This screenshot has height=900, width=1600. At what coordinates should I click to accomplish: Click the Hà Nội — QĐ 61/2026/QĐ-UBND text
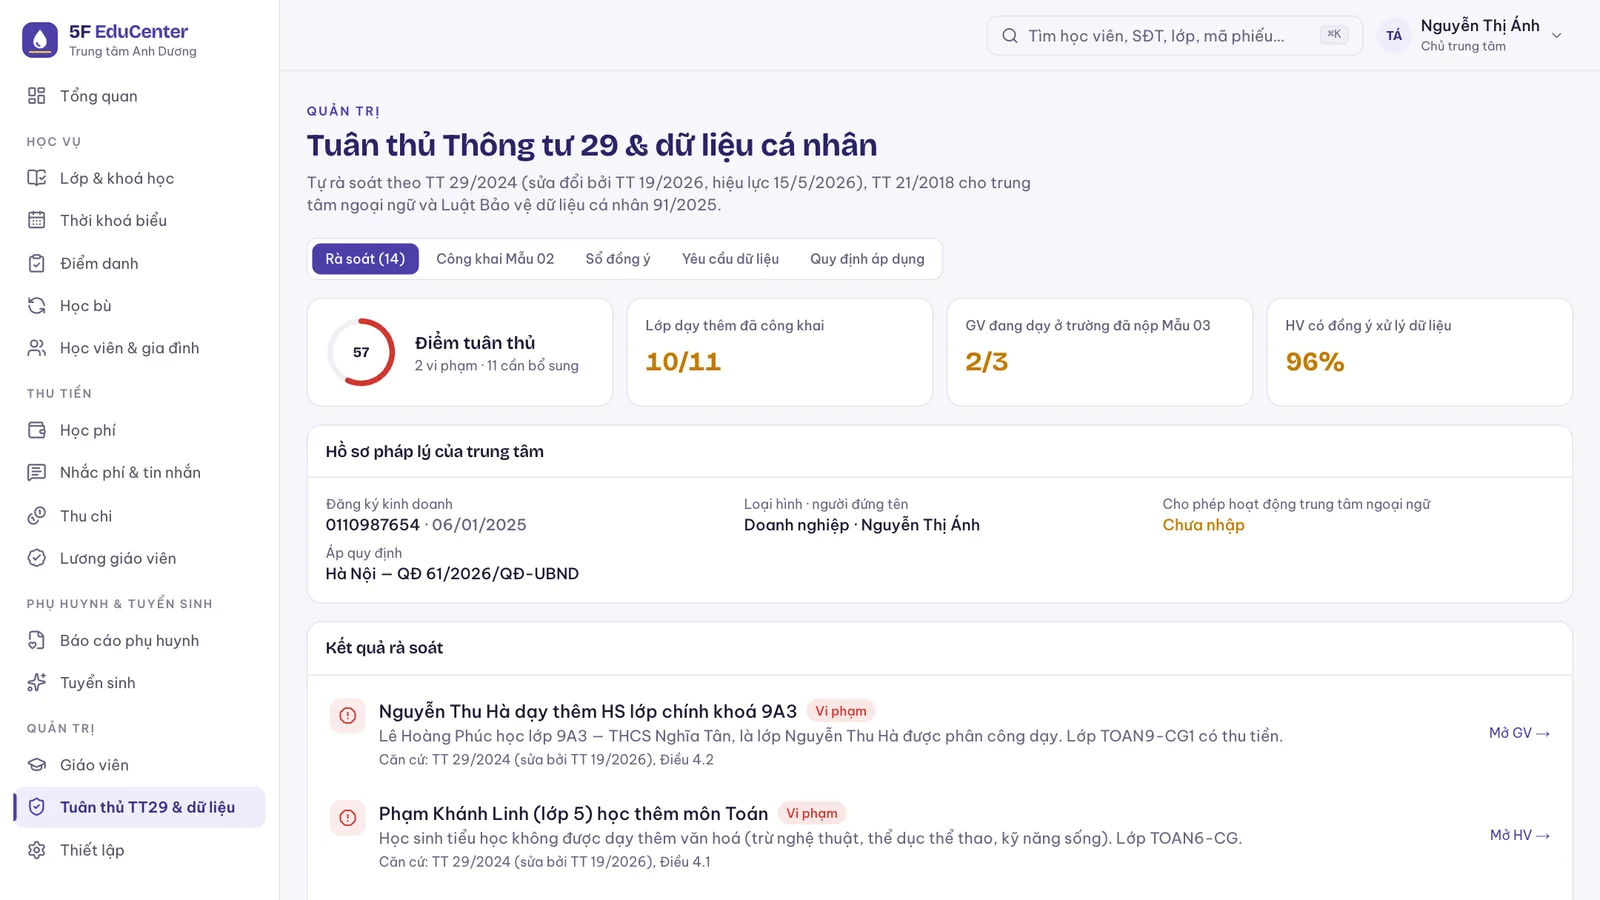coord(452,574)
